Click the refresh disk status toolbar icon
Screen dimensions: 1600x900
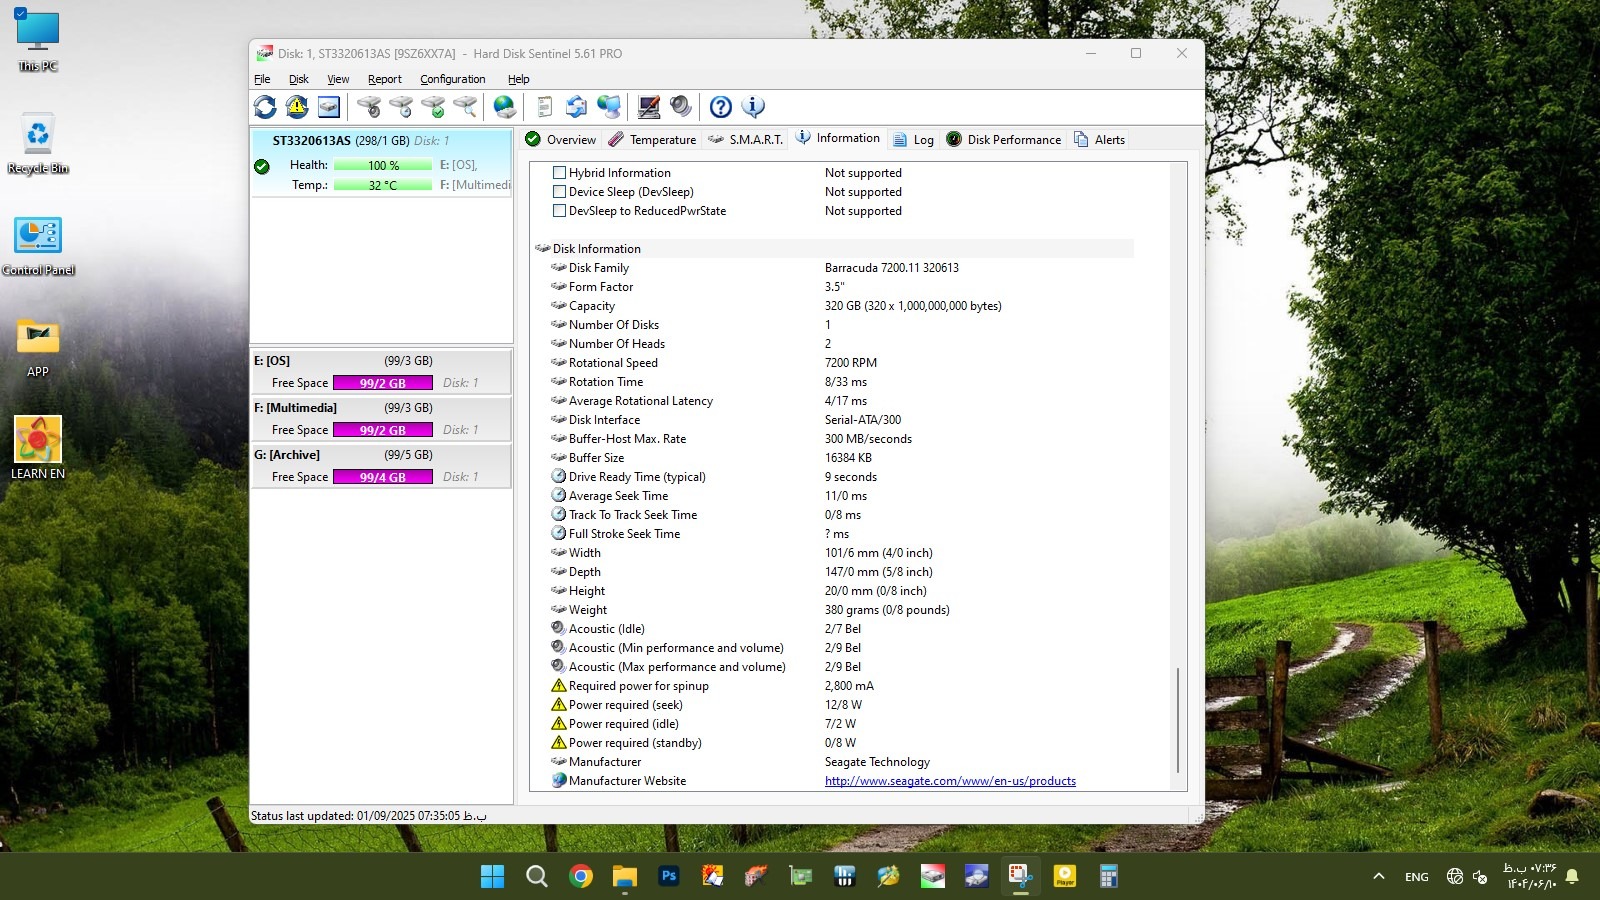(x=265, y=107)
